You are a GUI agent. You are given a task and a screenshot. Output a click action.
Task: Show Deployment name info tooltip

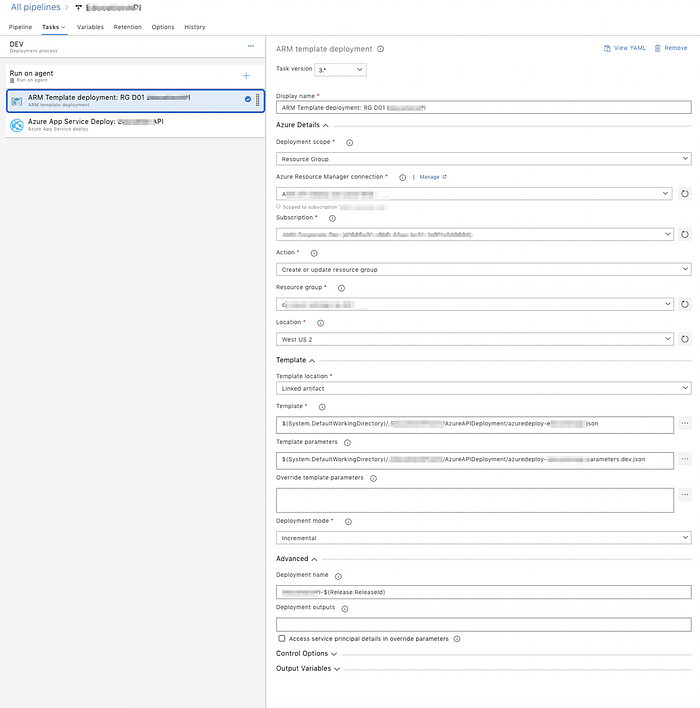(338, 577)
